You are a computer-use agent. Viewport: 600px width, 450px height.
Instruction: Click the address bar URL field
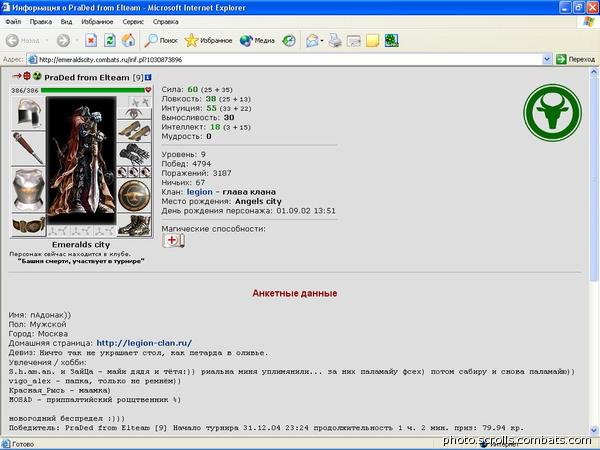point(285,59)
